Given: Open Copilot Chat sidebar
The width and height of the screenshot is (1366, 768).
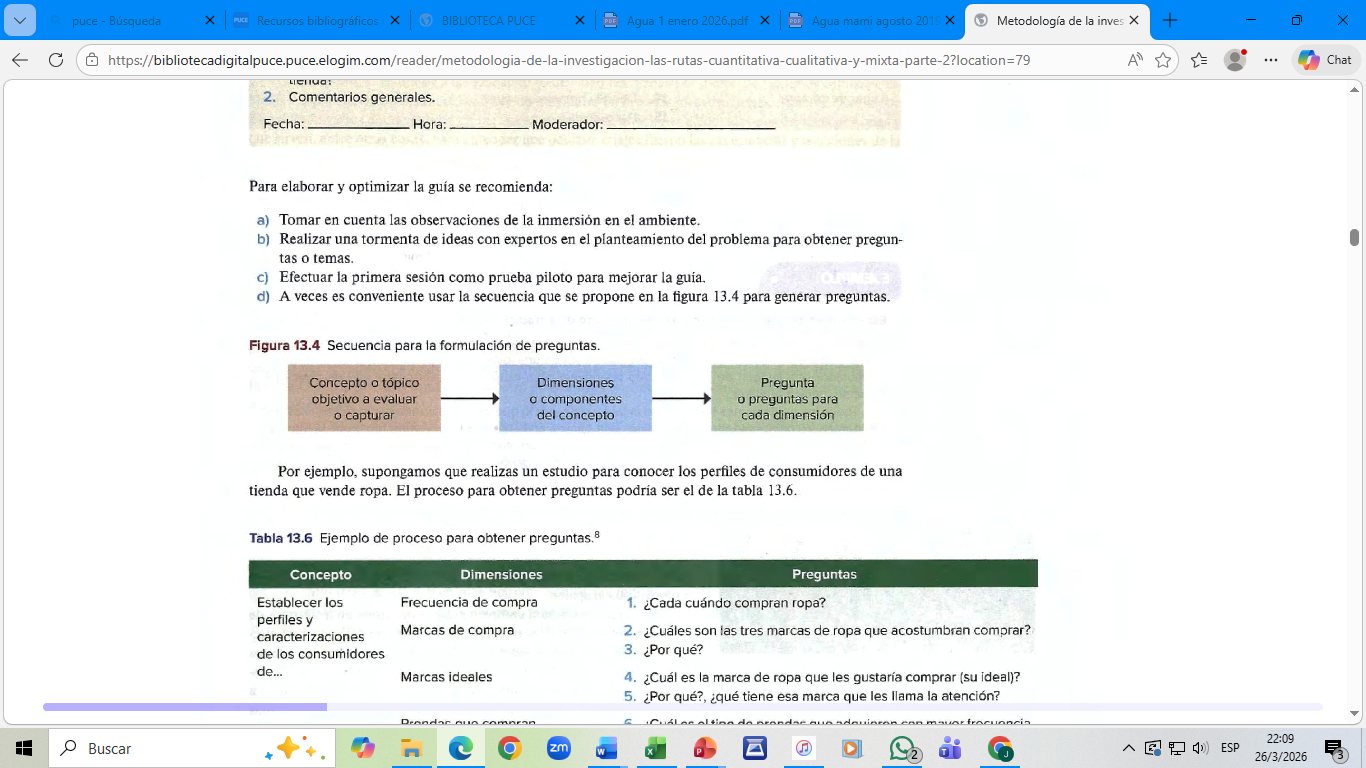Looking at the screenshot, I should 1326,60.
